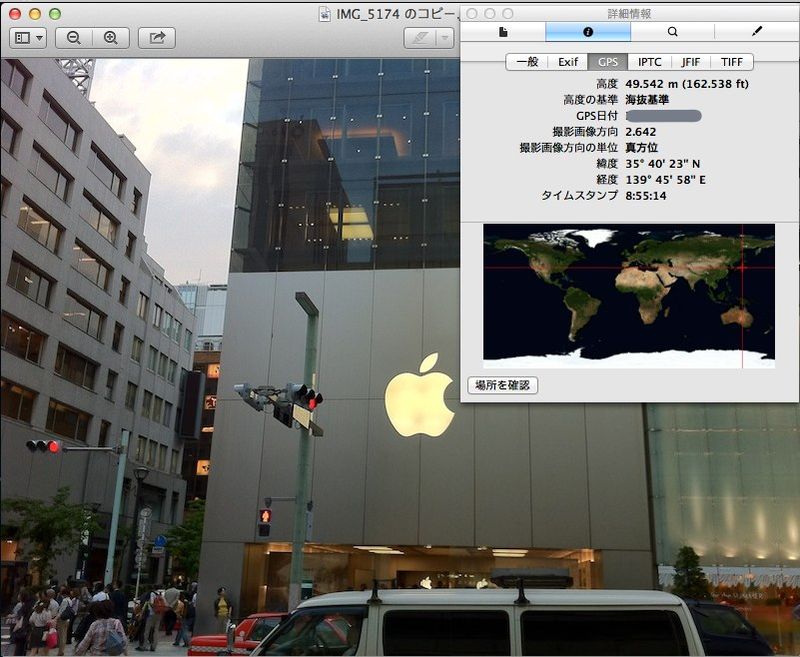
Task: Click the 詳細情報 inspector panel title
Action: point(629,14)
